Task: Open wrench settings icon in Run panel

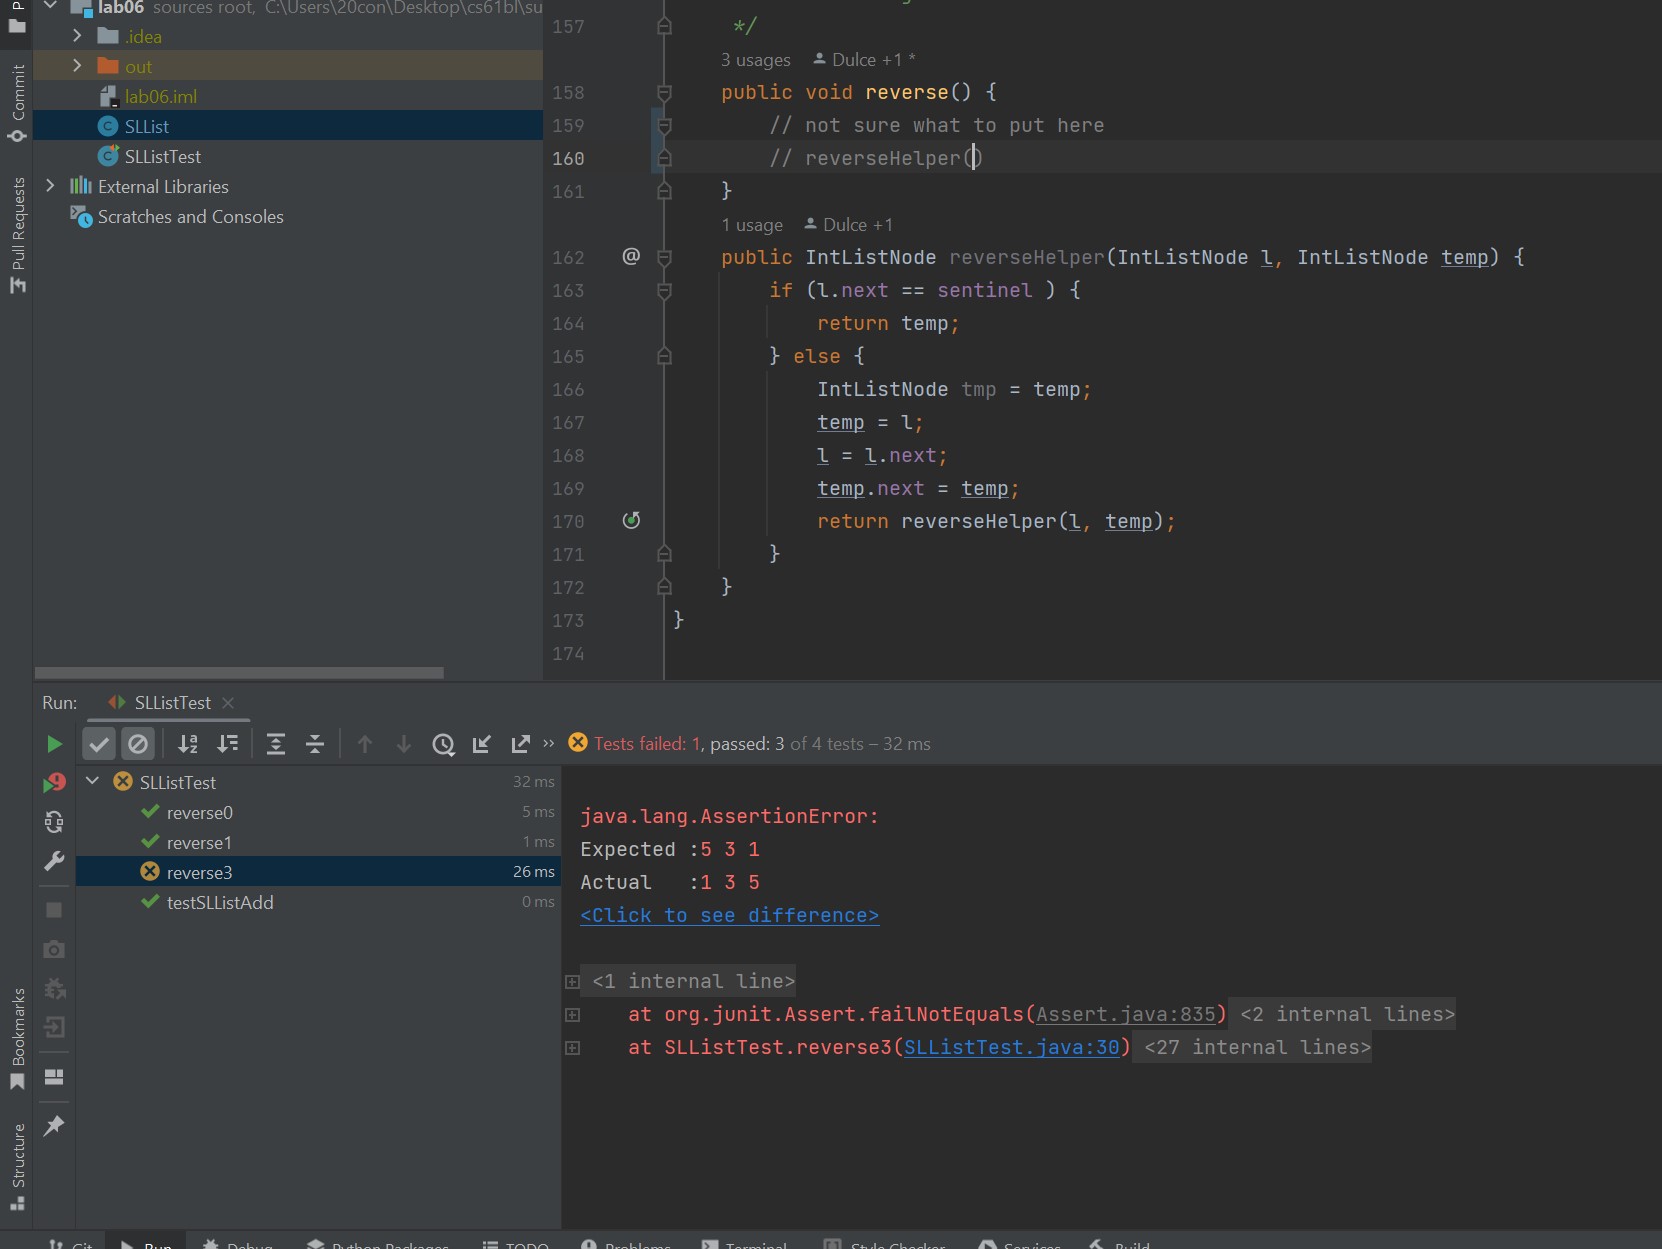Action: coord(54,861)
